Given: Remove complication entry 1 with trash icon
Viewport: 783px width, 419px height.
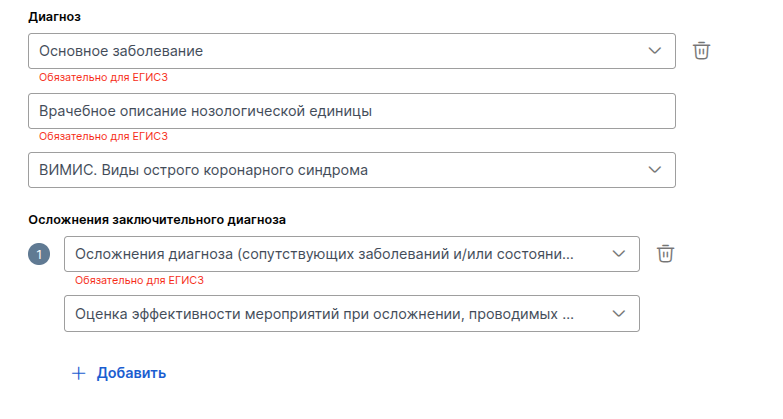Looking at the screenshot, I should (666, 254).
